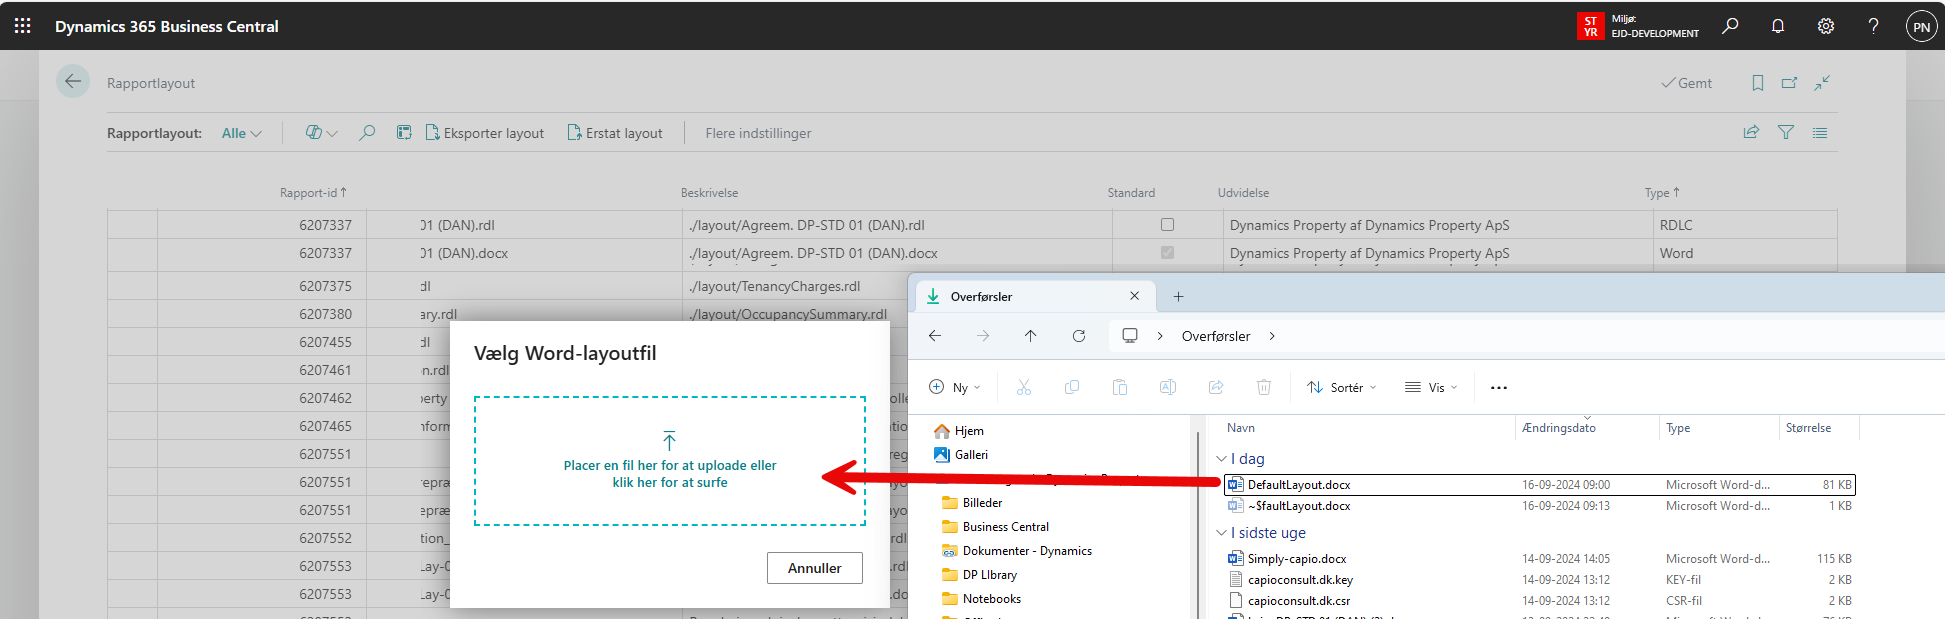Open Flere indstillinger
Viewport: 1945px width, 619px height.
758,133
